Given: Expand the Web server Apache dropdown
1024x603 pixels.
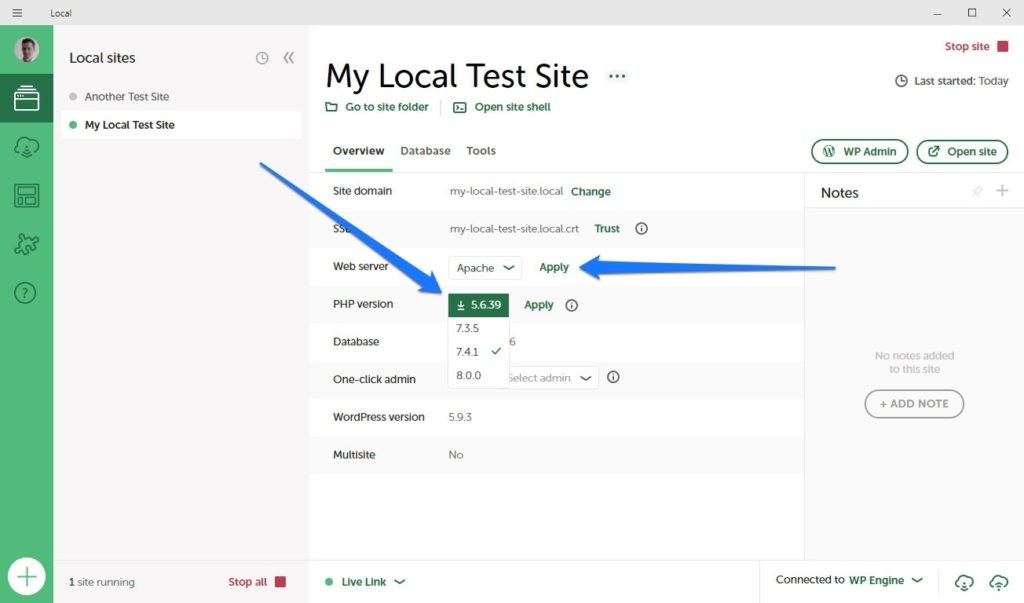Looking at the screenshot, I should click(485, 268).
